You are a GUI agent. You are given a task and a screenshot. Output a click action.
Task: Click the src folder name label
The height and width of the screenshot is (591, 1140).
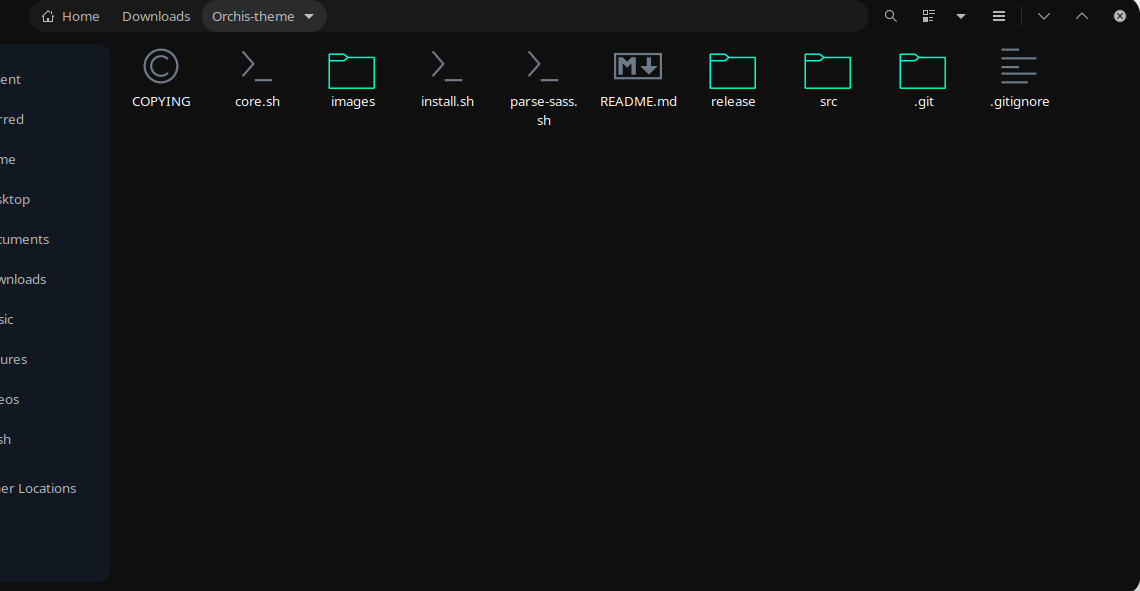click(828, 102)
